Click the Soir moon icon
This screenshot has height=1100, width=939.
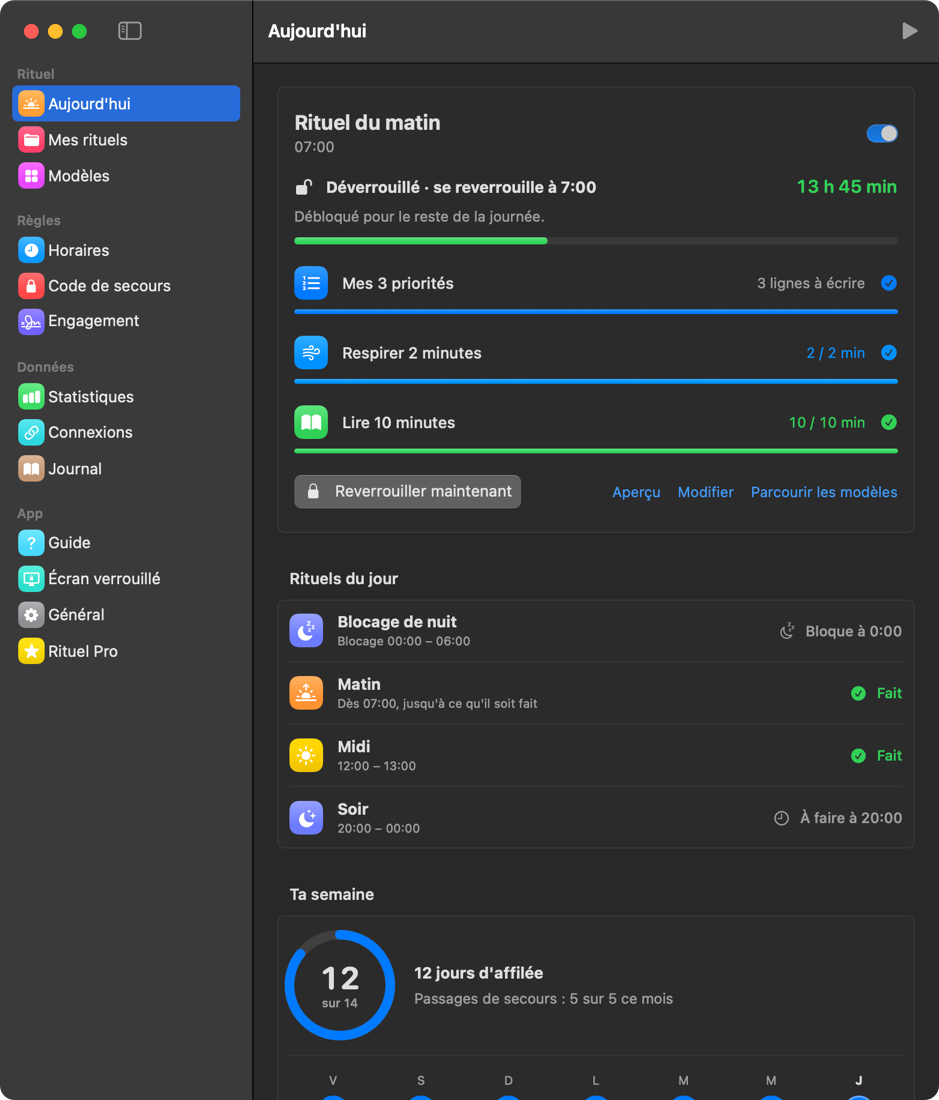click(x=306, y=817)
